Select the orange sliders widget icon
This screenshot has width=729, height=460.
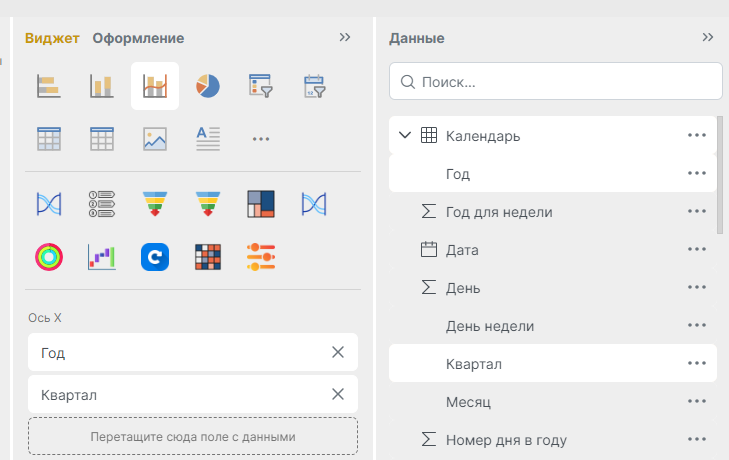coord(261,257)
